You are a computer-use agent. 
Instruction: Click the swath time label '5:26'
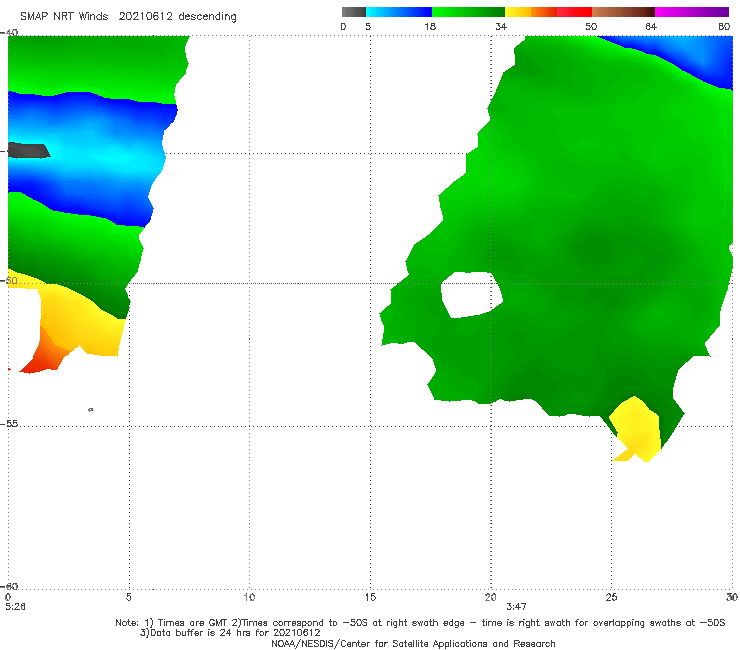tap(15, 607)
